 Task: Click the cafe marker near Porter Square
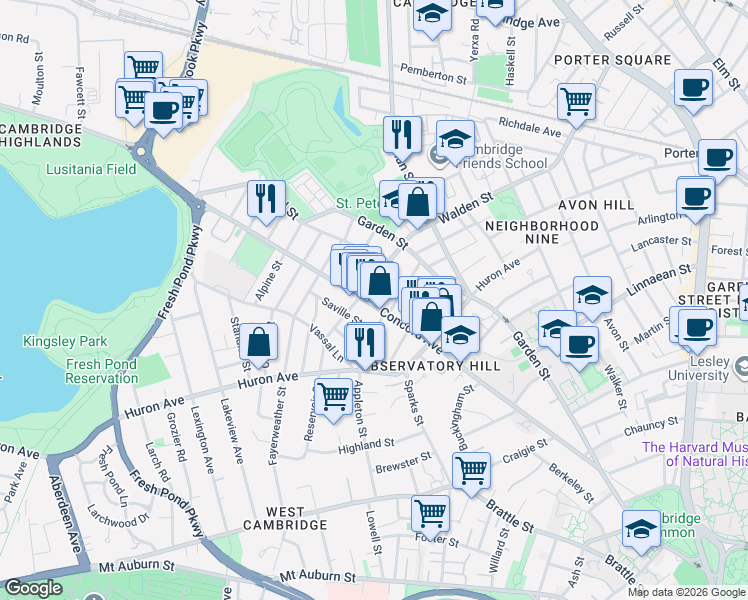tap(693, 90)
